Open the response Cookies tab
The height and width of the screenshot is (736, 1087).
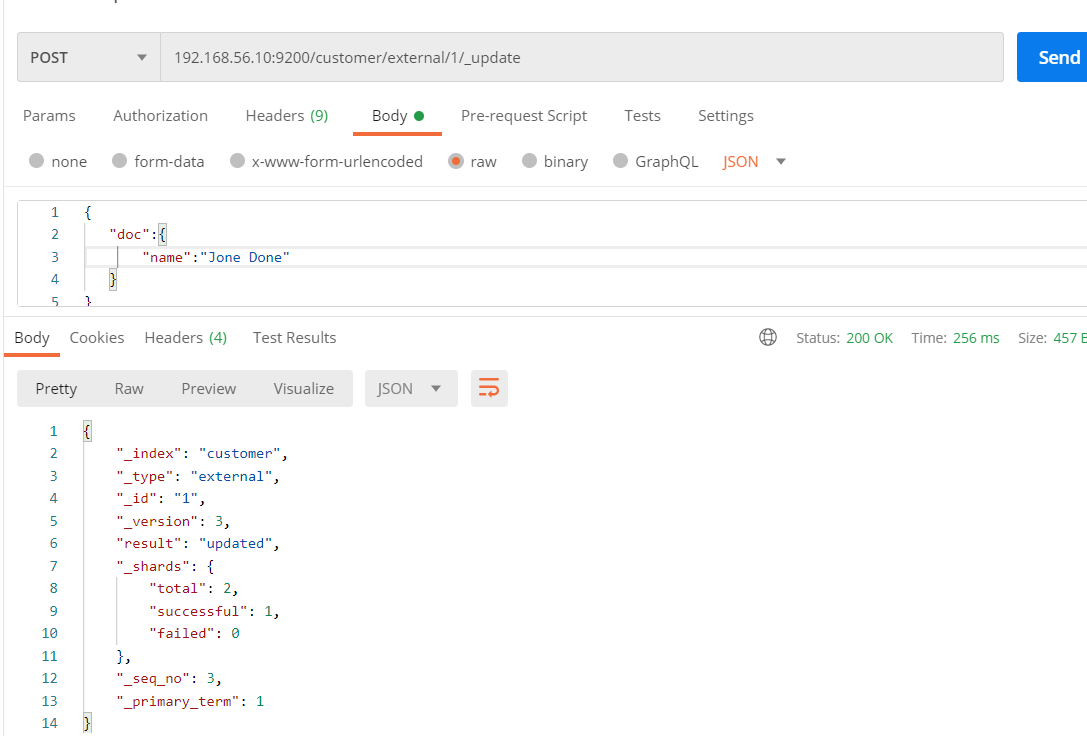[97, 338]
